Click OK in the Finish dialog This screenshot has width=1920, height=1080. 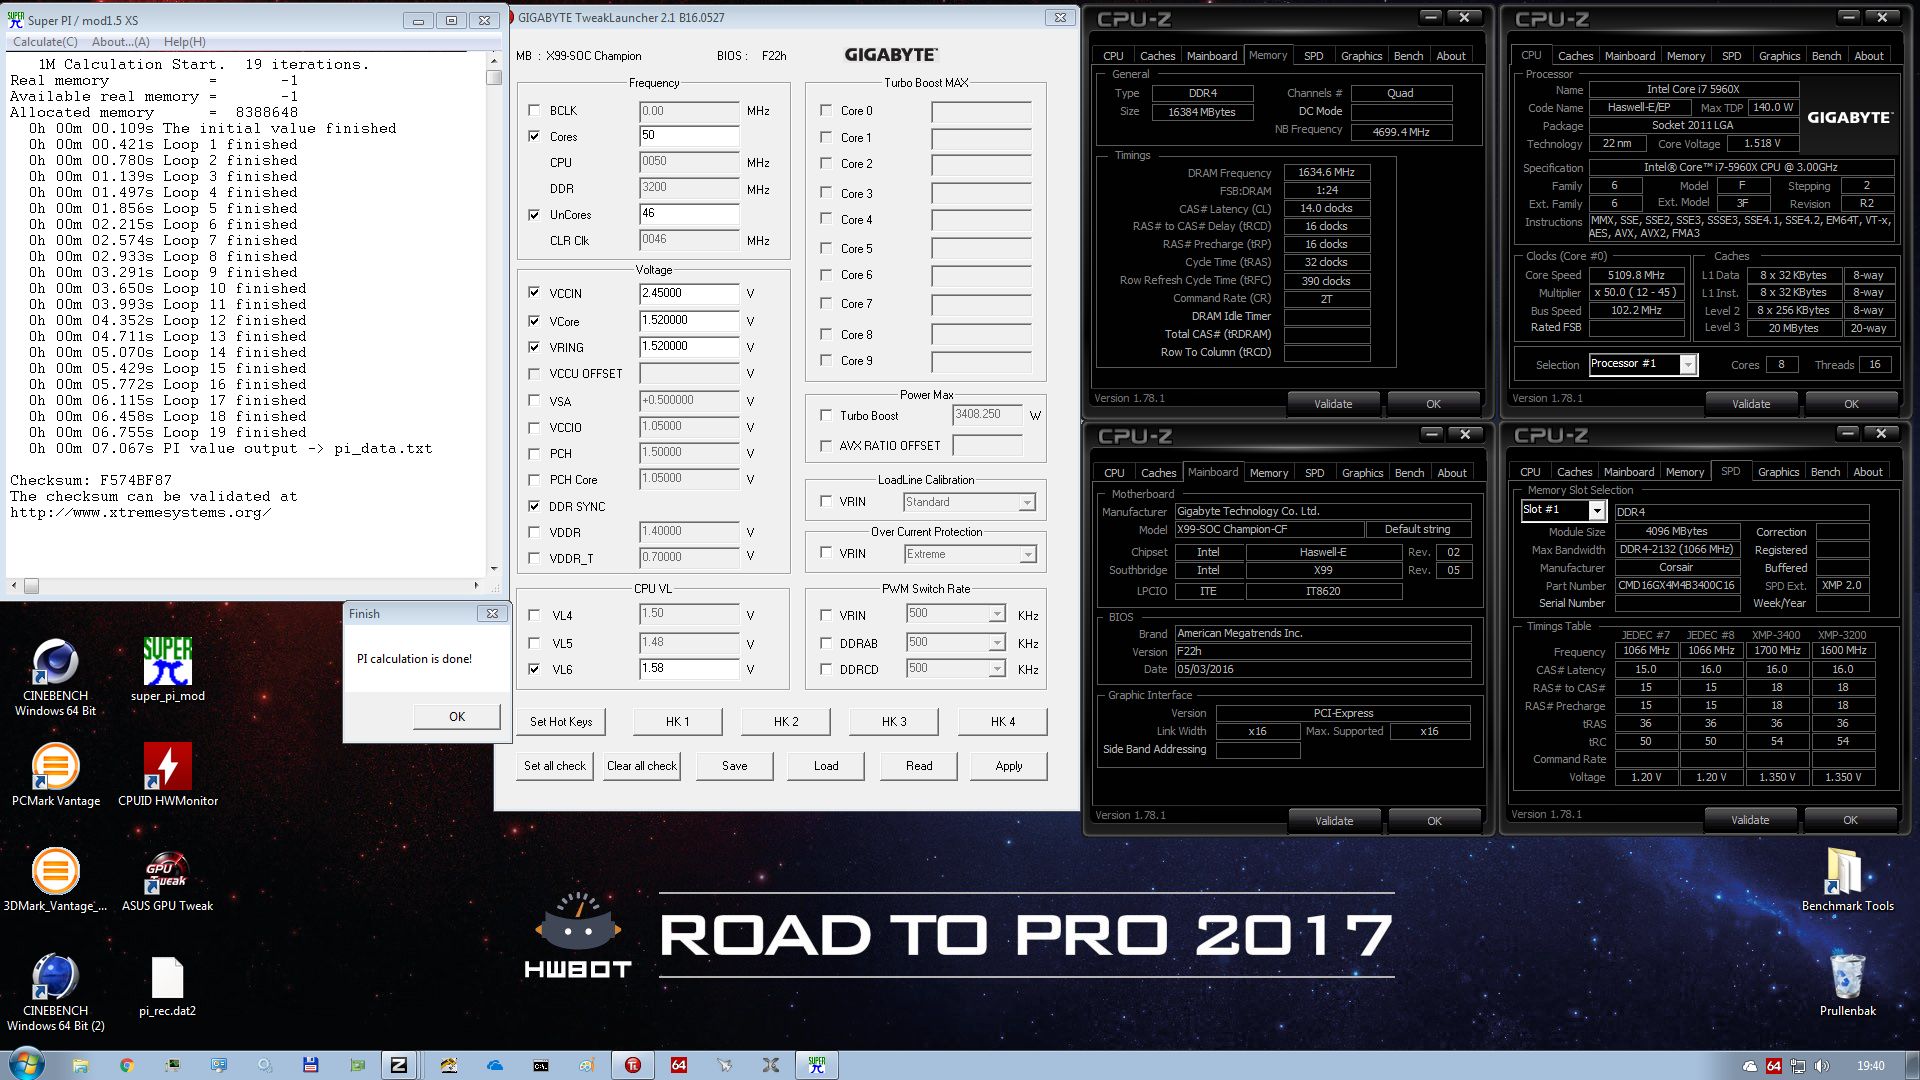point(457,716)
